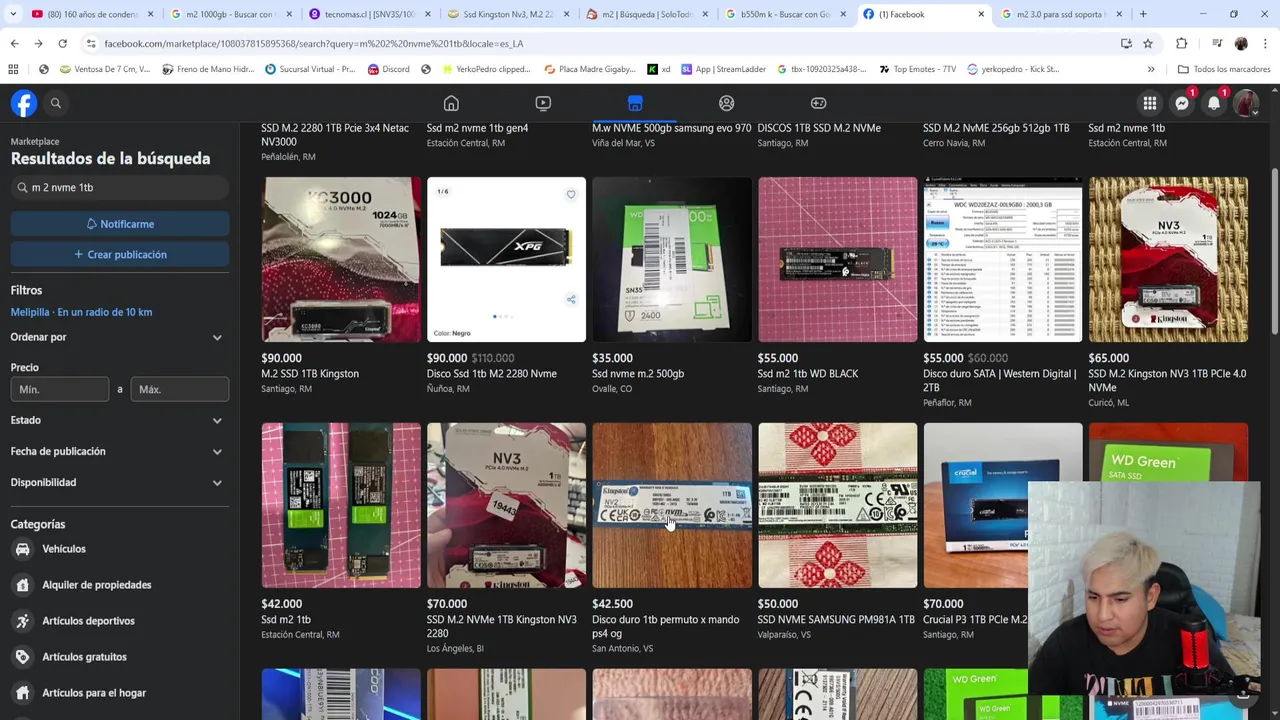1280x720 pixels.
Task: Click the Máx. price field
Action: [179, 389]
